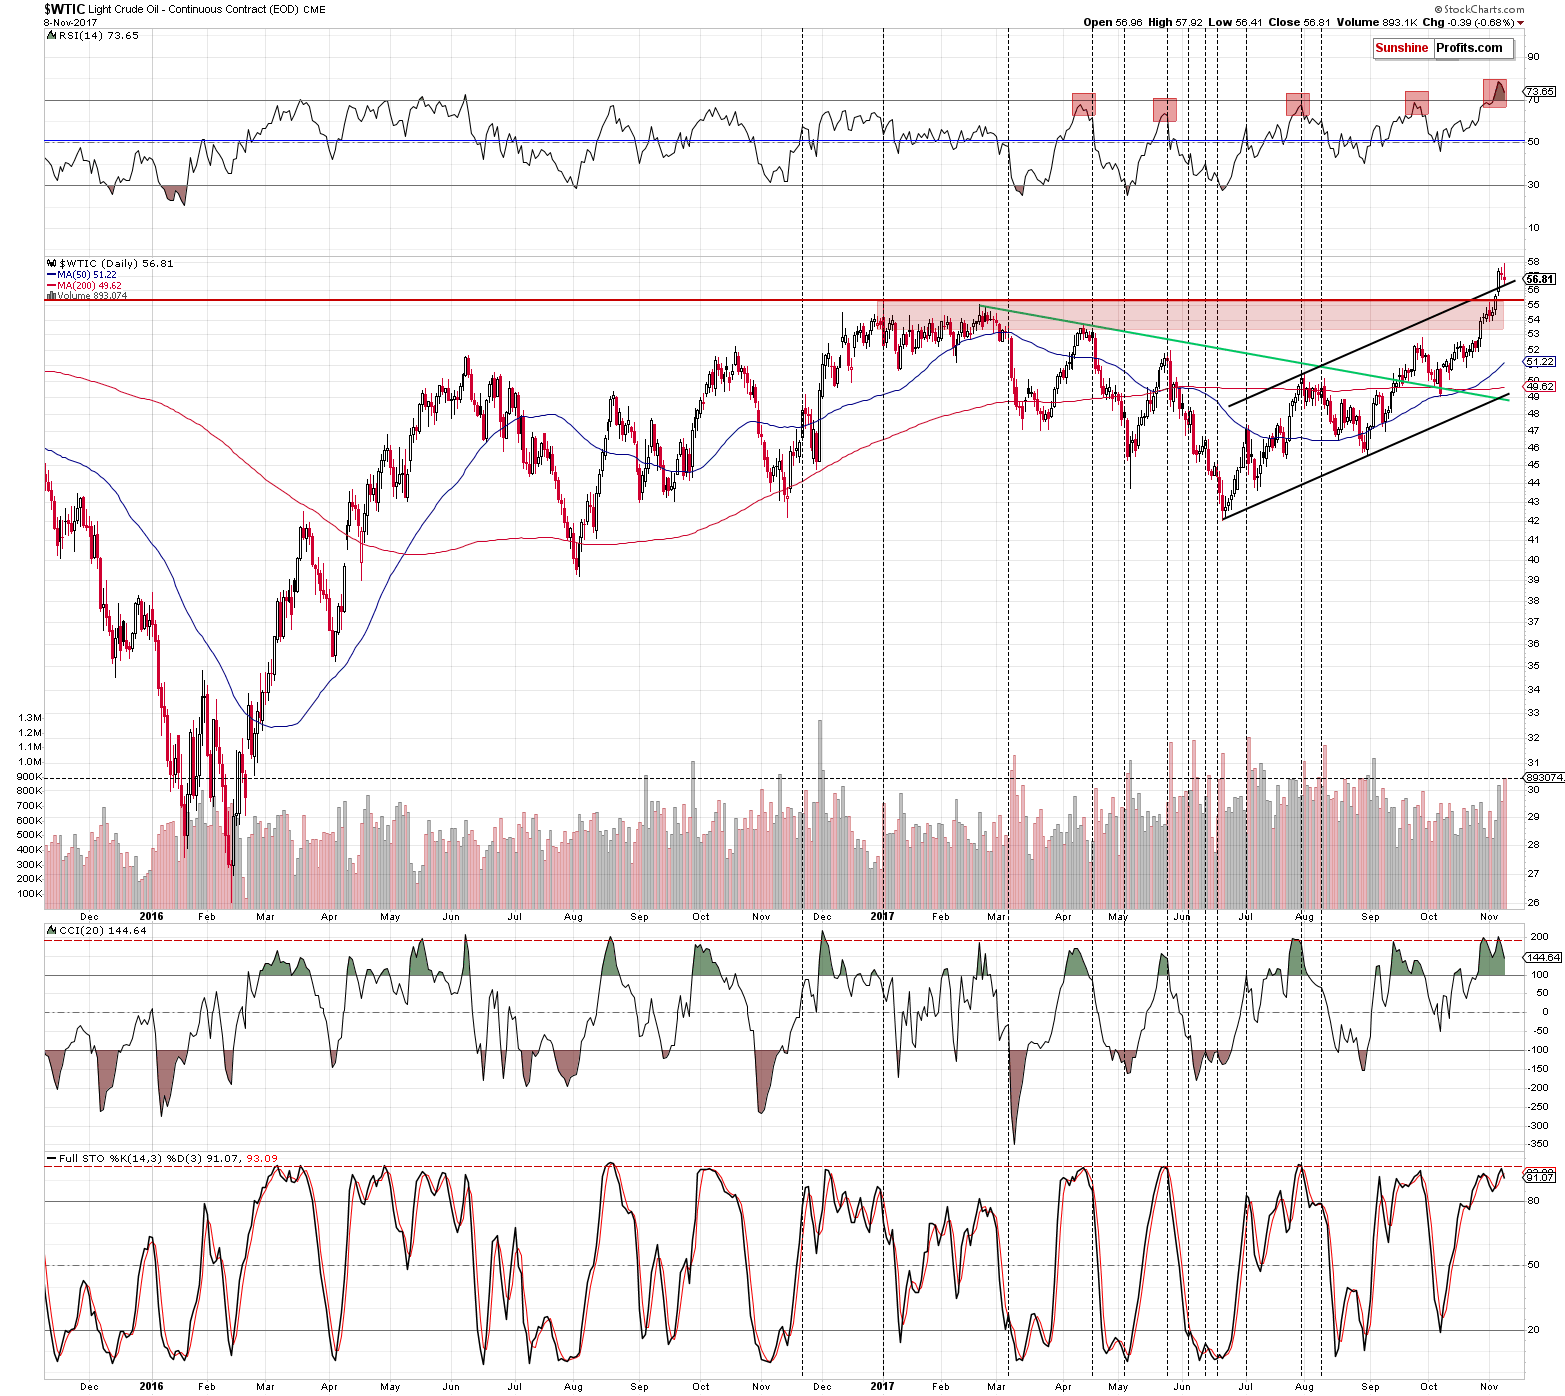Viewport: 1565px width, 1396px height.
Task: Click the Open 56.96 value in header
Action: tap(1113, 22)
